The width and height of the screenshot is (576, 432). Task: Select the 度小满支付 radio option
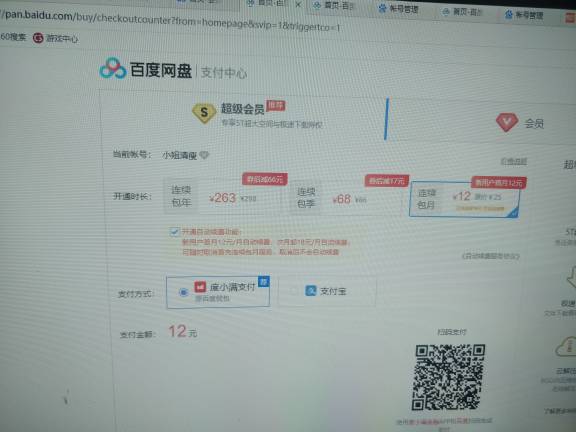pos(183,292)
